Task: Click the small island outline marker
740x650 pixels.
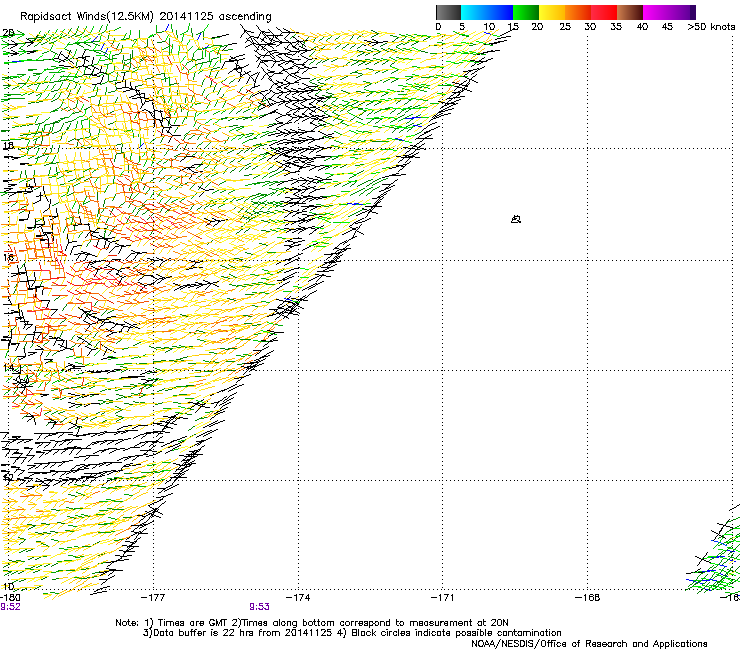Action: (x=516, y=219)
